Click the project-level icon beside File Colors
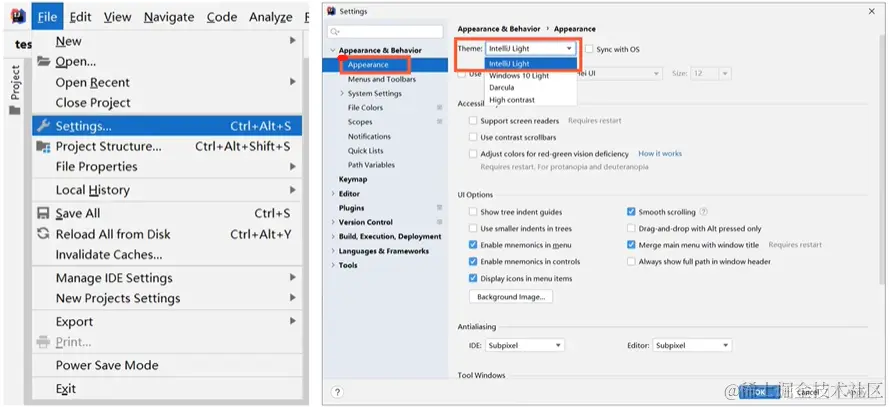 pos(439,107)
